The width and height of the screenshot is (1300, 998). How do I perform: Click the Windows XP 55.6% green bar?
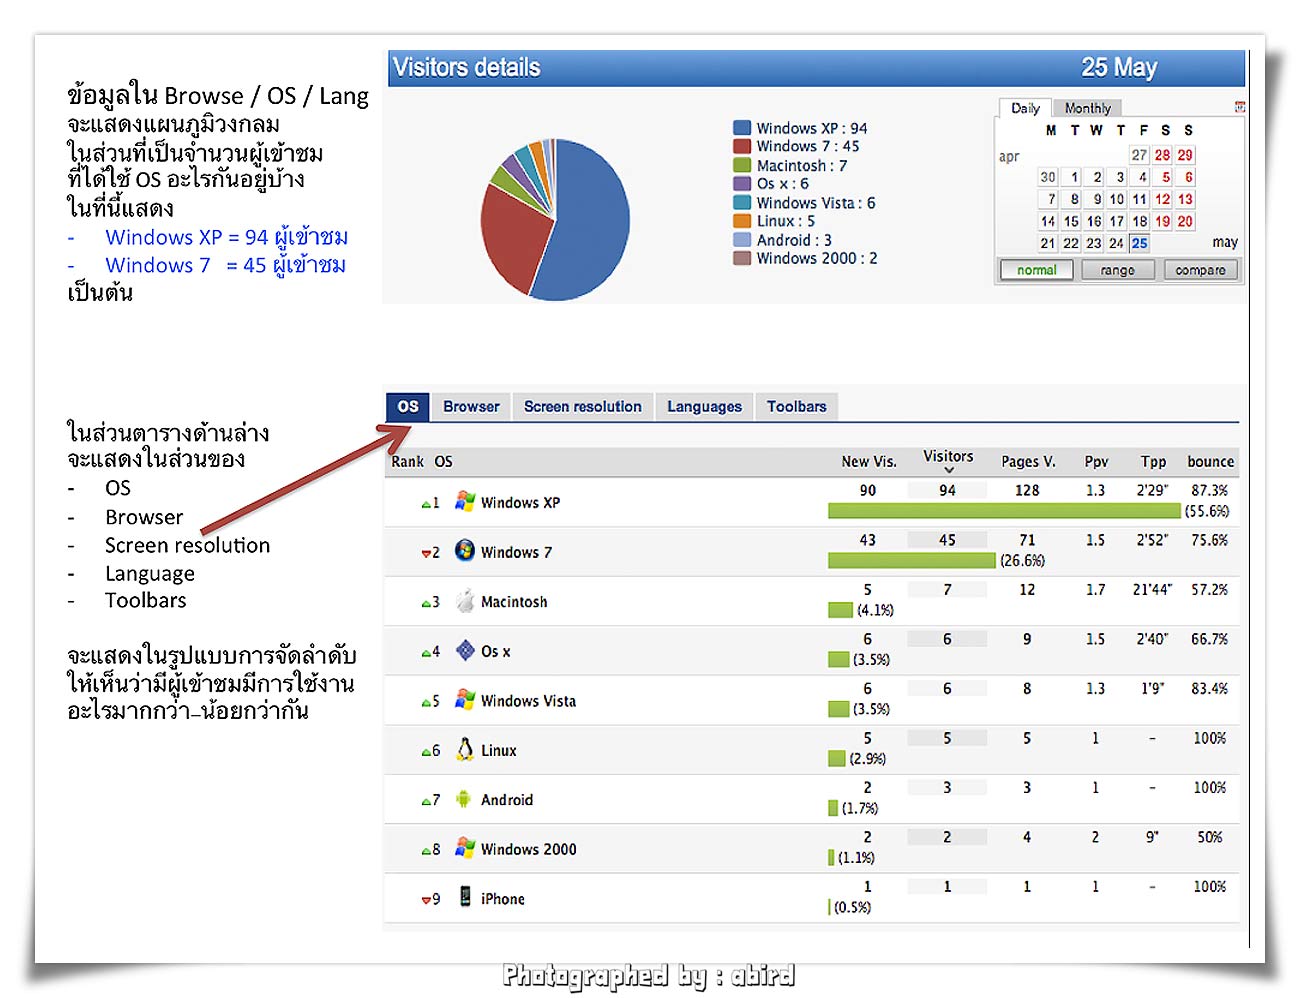click(x=1004, y=511)
